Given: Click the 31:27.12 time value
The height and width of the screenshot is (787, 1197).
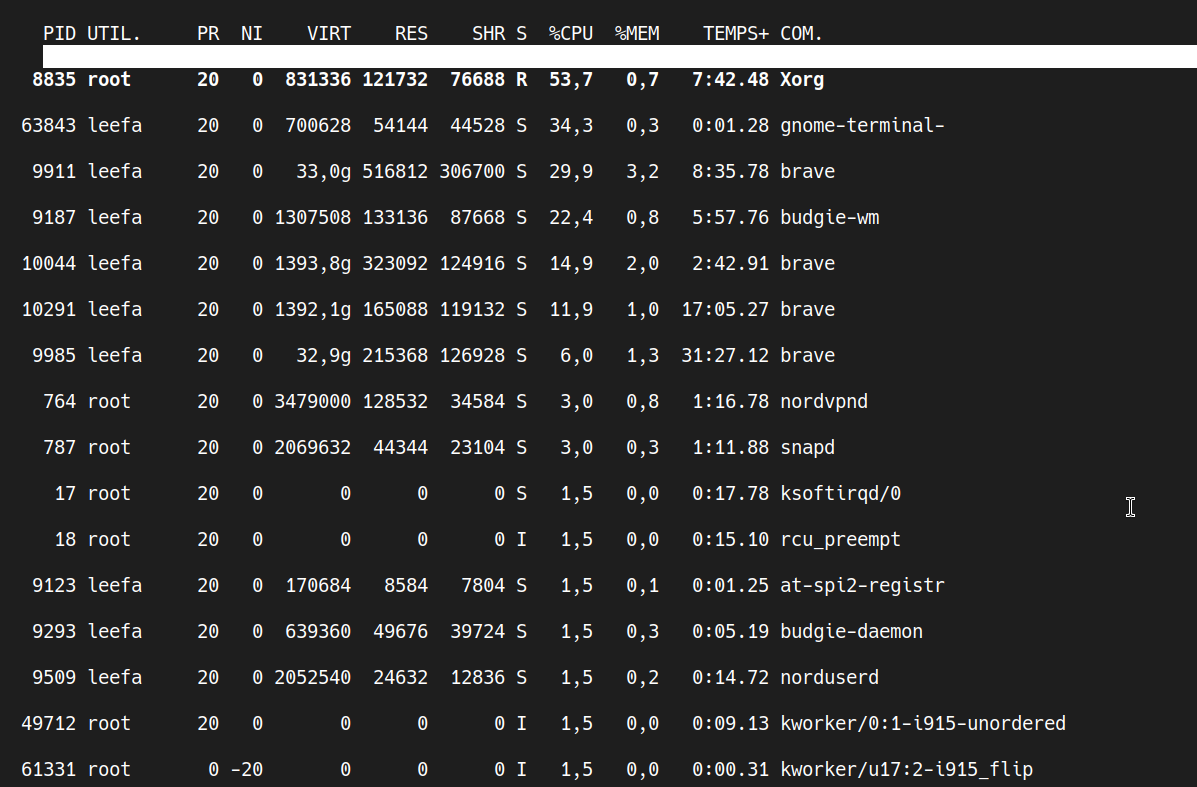Looking at the screenshot, I should [x=725, y=355].
